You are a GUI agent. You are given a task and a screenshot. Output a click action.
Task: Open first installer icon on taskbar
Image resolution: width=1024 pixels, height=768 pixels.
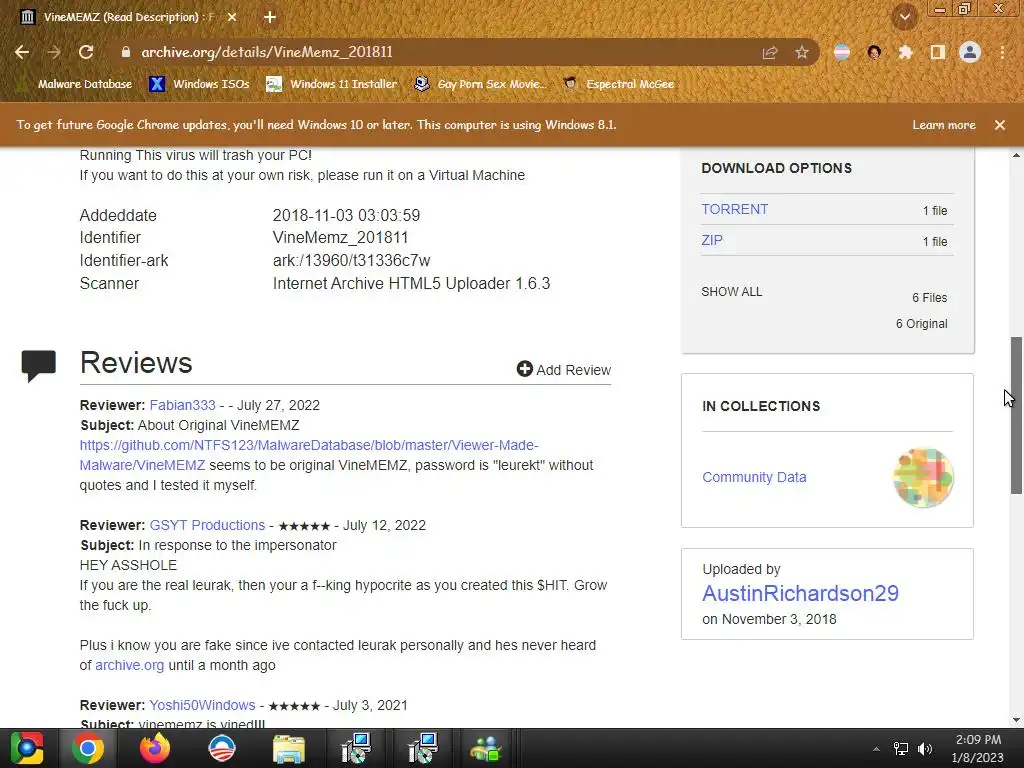pos(356,748)
